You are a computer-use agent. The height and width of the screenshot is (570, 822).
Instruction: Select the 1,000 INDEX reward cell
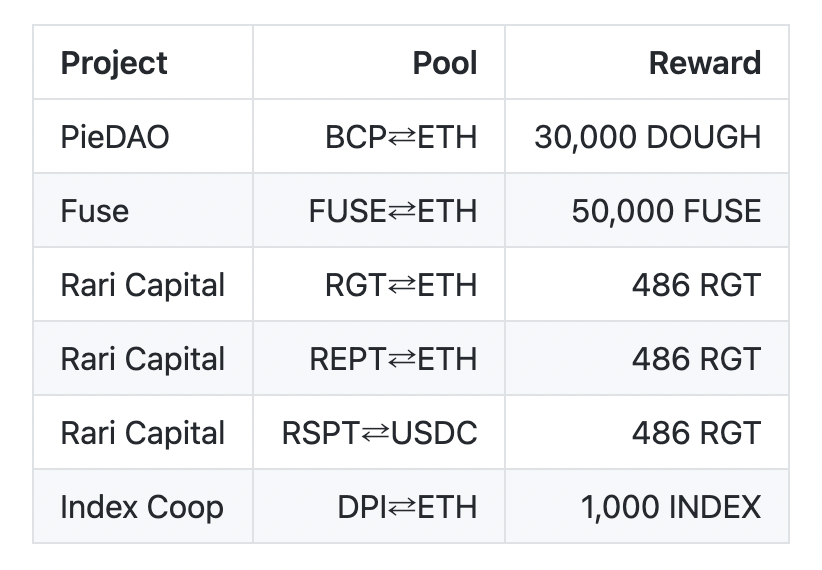(671, 507)
